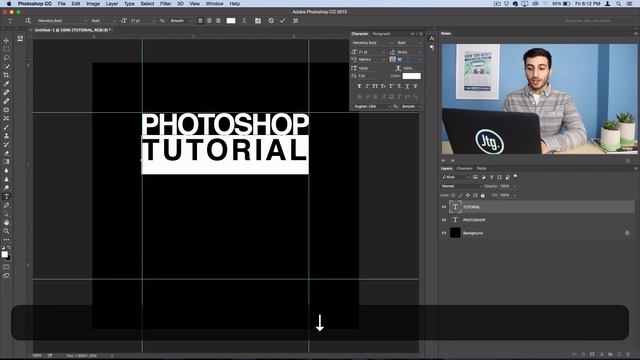Hide the TUTORIAL layer

pos(444,207)
